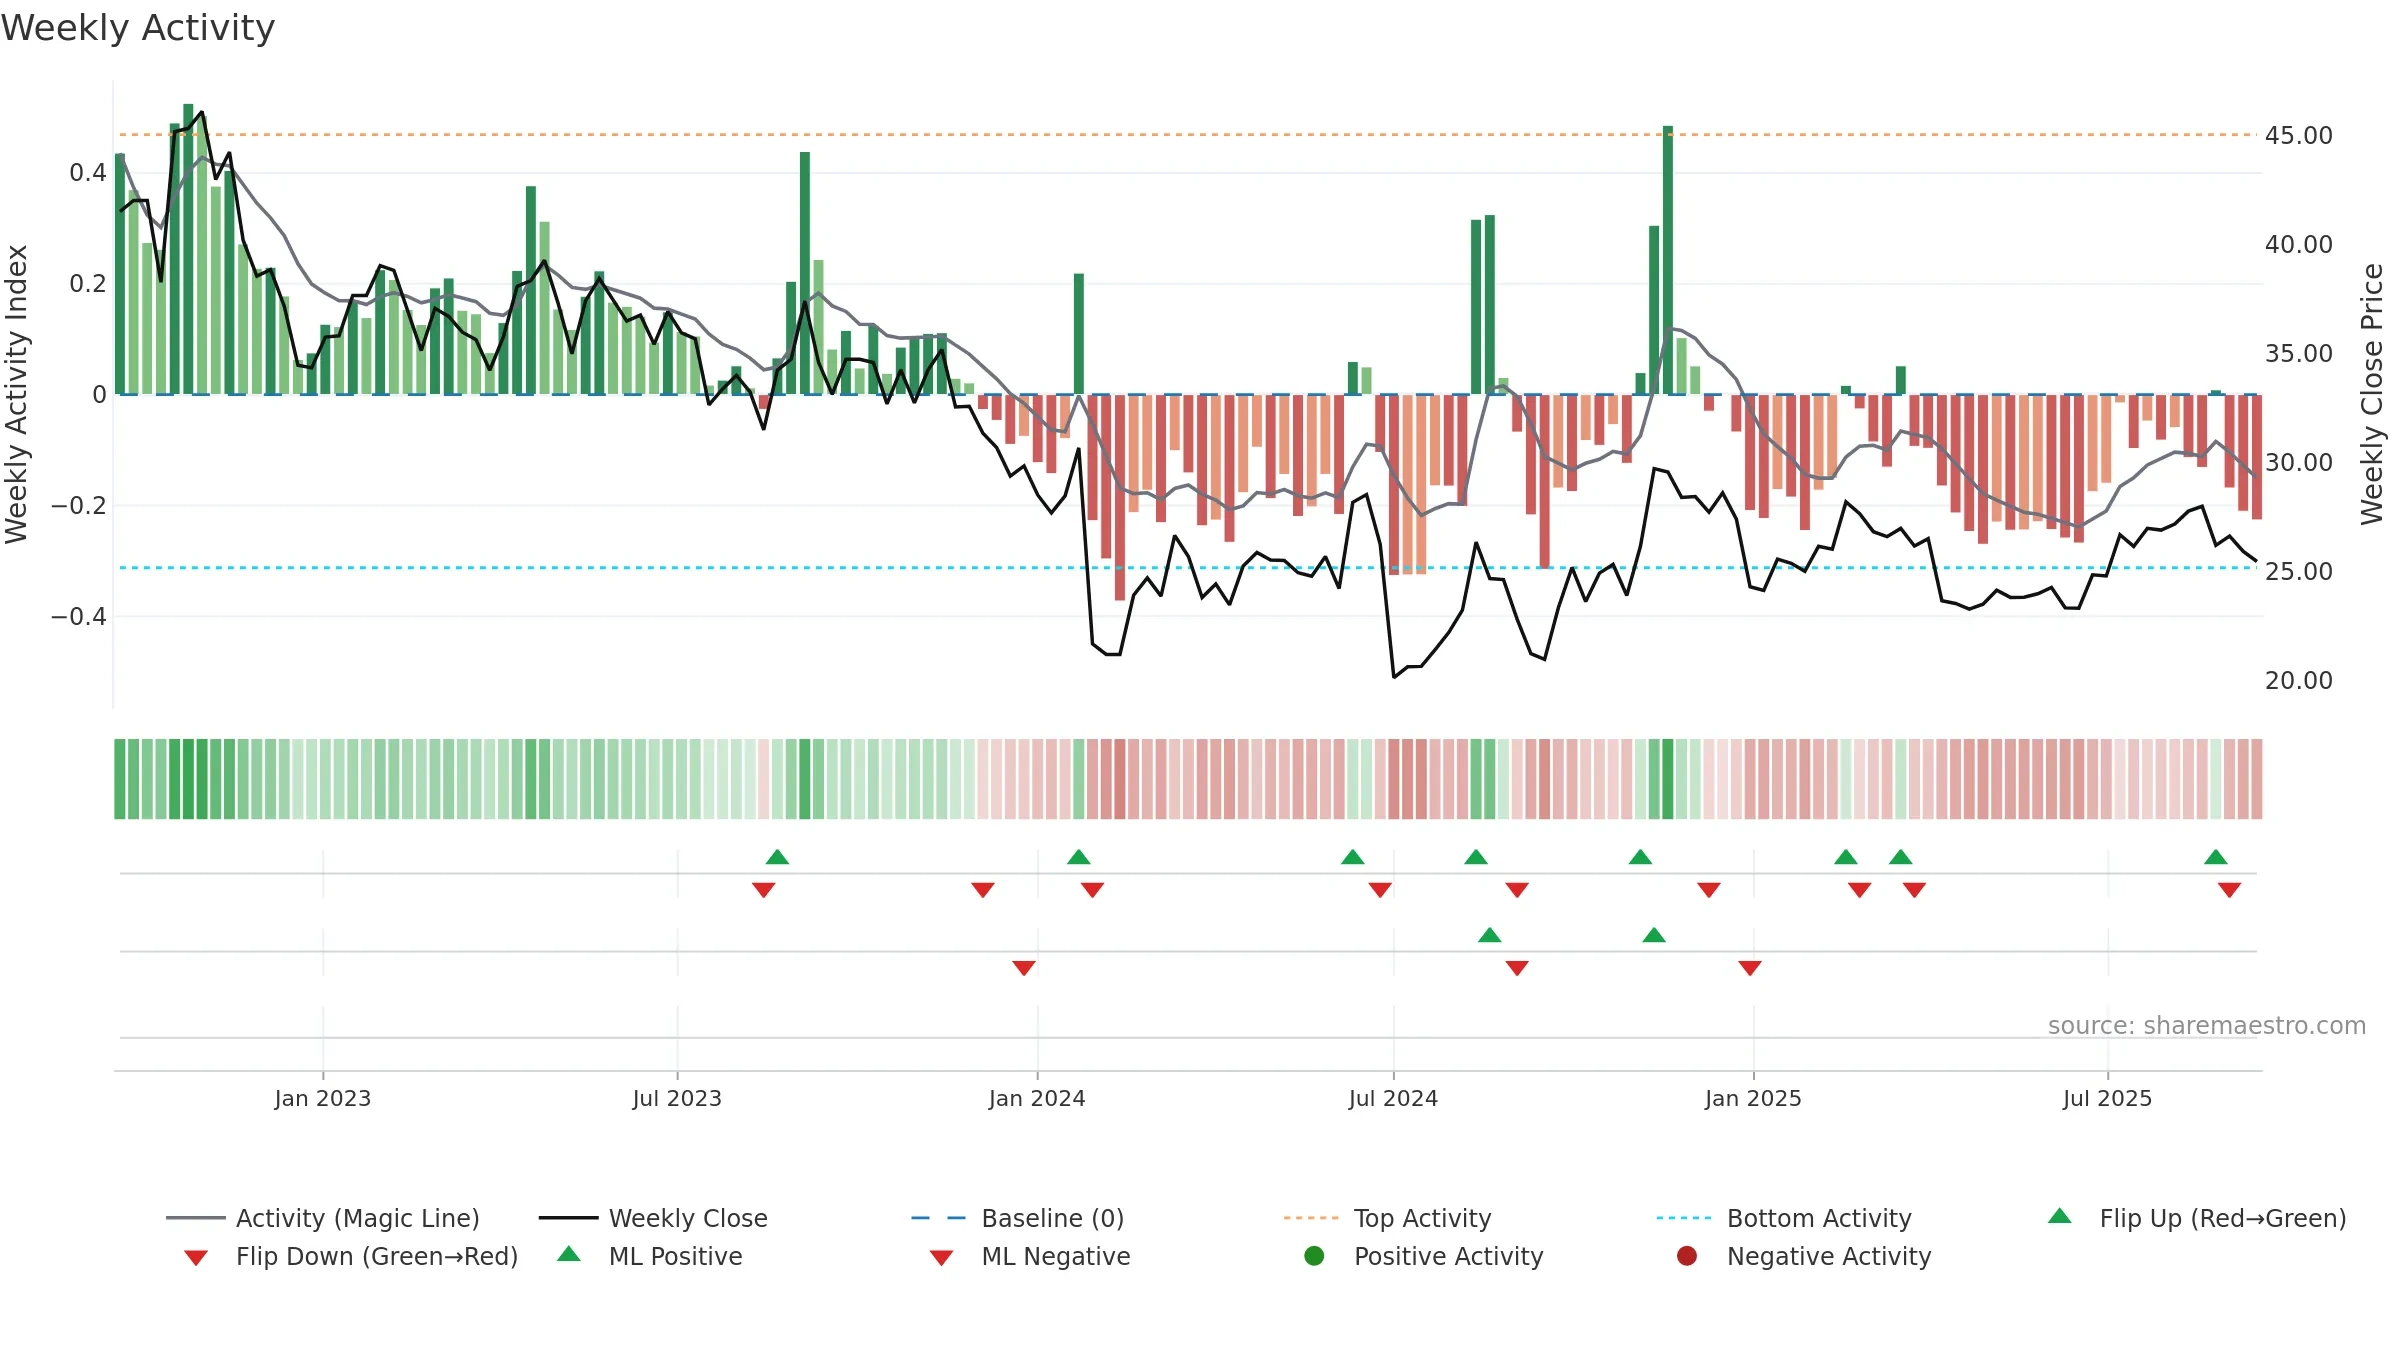Viewport: 2400px width, 1350px height.
Task: Click the −0.2 activity index tick label
Action: pos(79,506)
